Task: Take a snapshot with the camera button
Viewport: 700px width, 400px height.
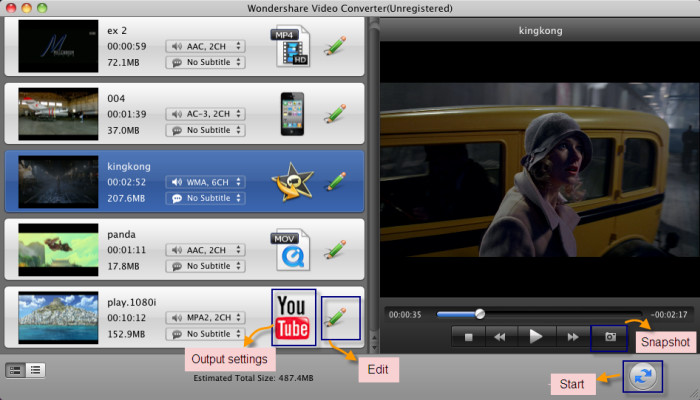Action: point(610,337)
